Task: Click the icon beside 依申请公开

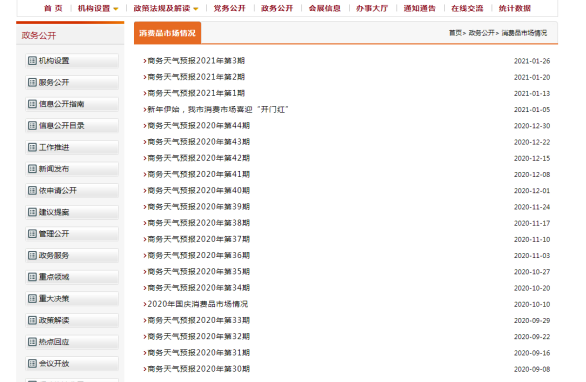Action: [33, 191]
